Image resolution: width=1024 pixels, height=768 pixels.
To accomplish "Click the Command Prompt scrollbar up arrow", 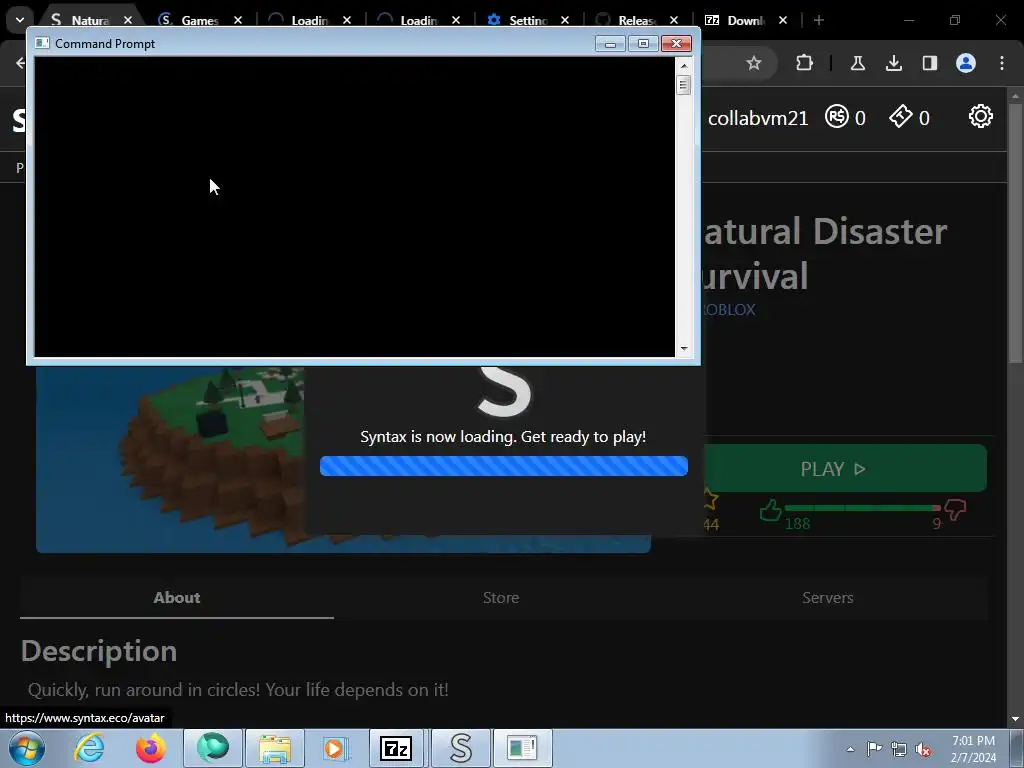I will coord(684,65).
